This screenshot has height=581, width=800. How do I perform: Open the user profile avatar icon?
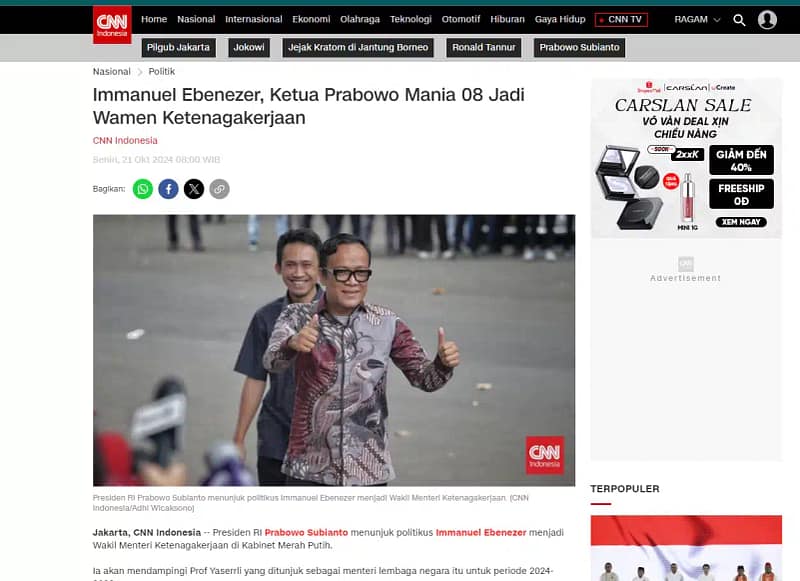click(767, 20)
